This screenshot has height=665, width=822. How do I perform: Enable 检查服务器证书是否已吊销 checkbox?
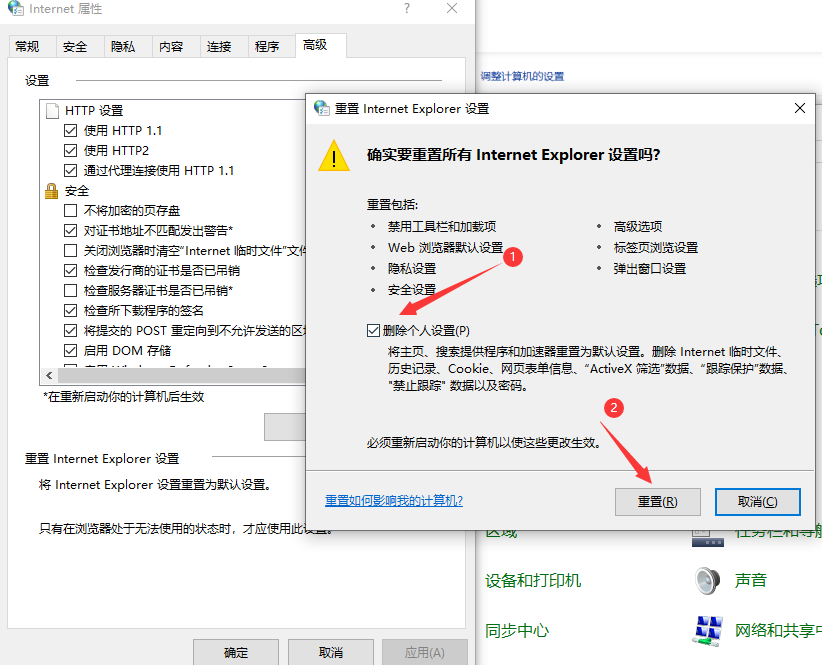coord(70,290)
